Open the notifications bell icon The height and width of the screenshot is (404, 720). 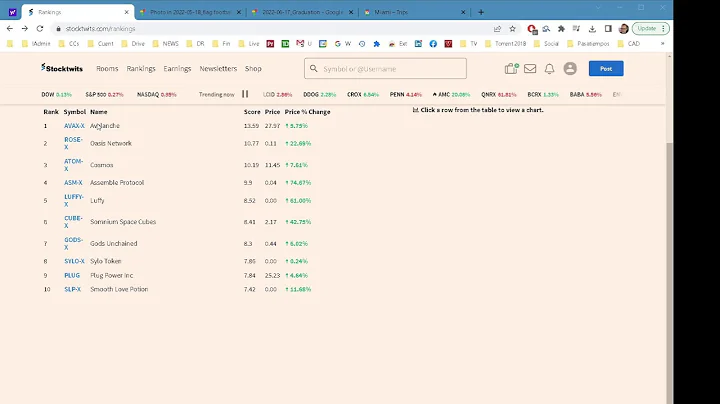[549, 69]
